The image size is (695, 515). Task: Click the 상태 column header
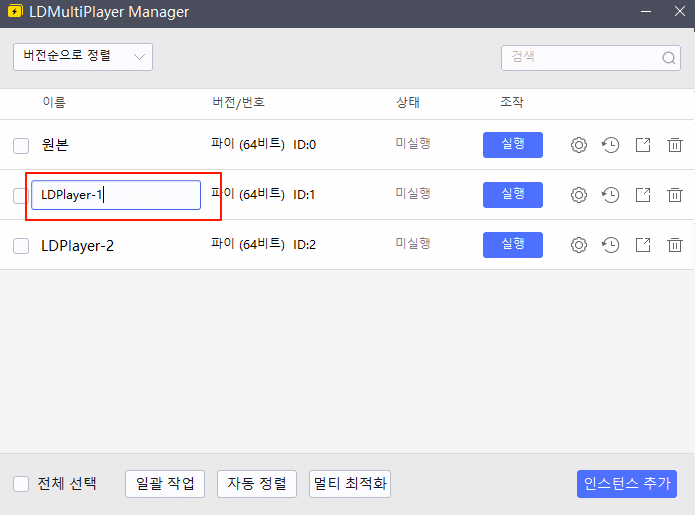click(408, 103)
